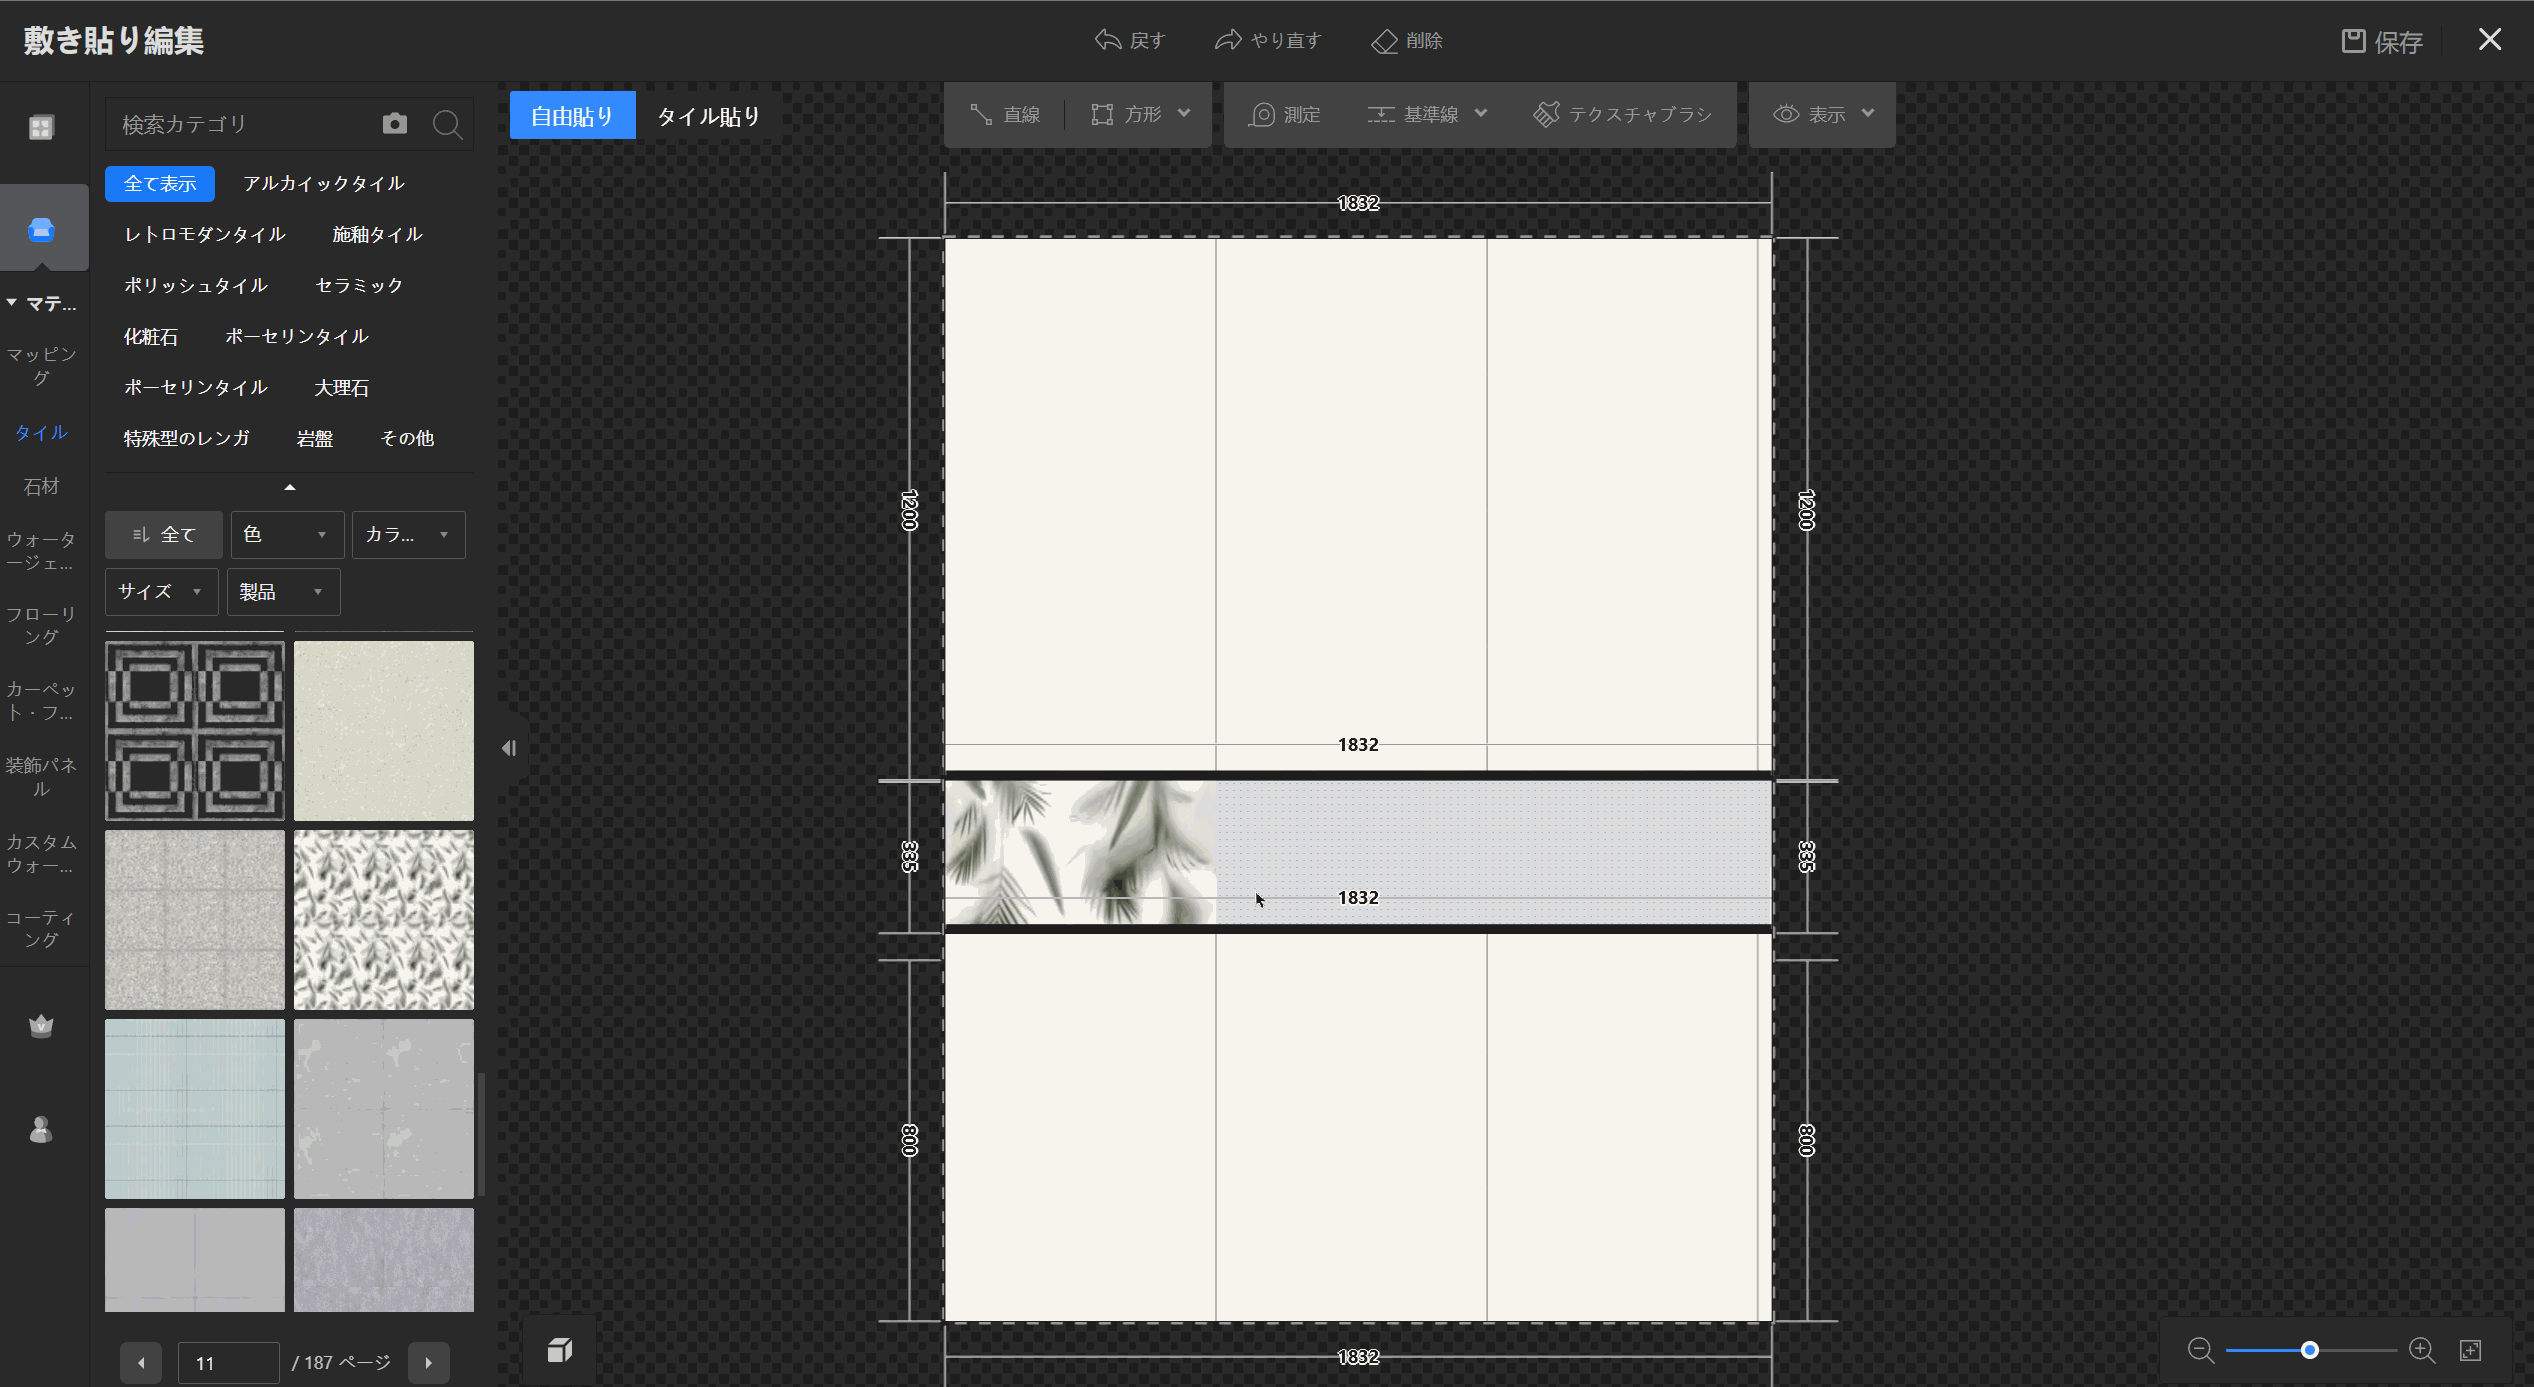Select the フローリング sidebar category
The height and width of the screenshot is (1387, 2534).
coord(41,625)
